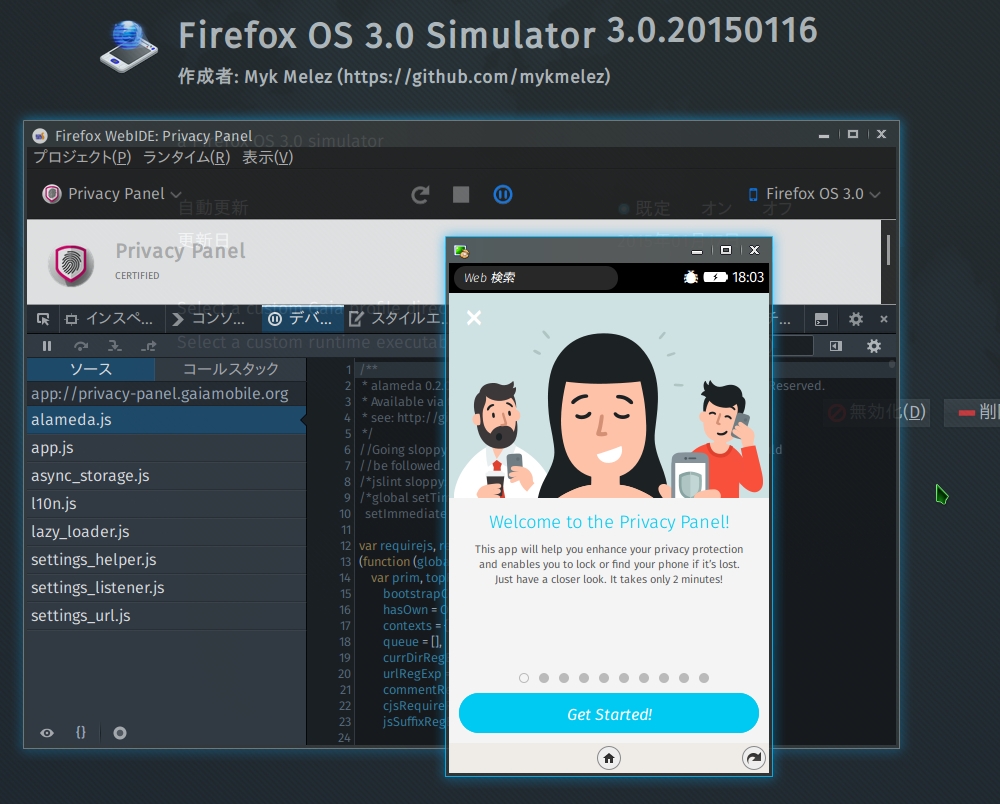This screenshot has height=804, width=1000.
Task: Select settings_helper.js in sources list
Action: tap(166, 560)
